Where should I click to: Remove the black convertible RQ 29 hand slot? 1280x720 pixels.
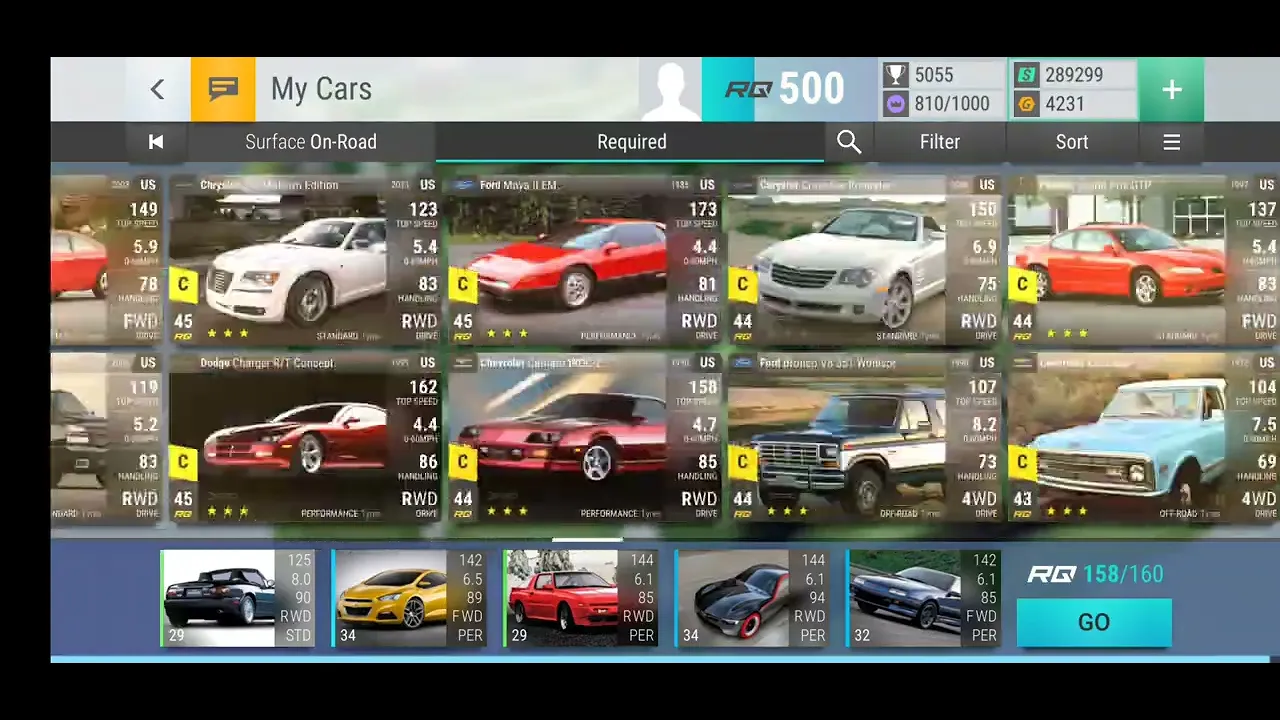tap(237, 597)
